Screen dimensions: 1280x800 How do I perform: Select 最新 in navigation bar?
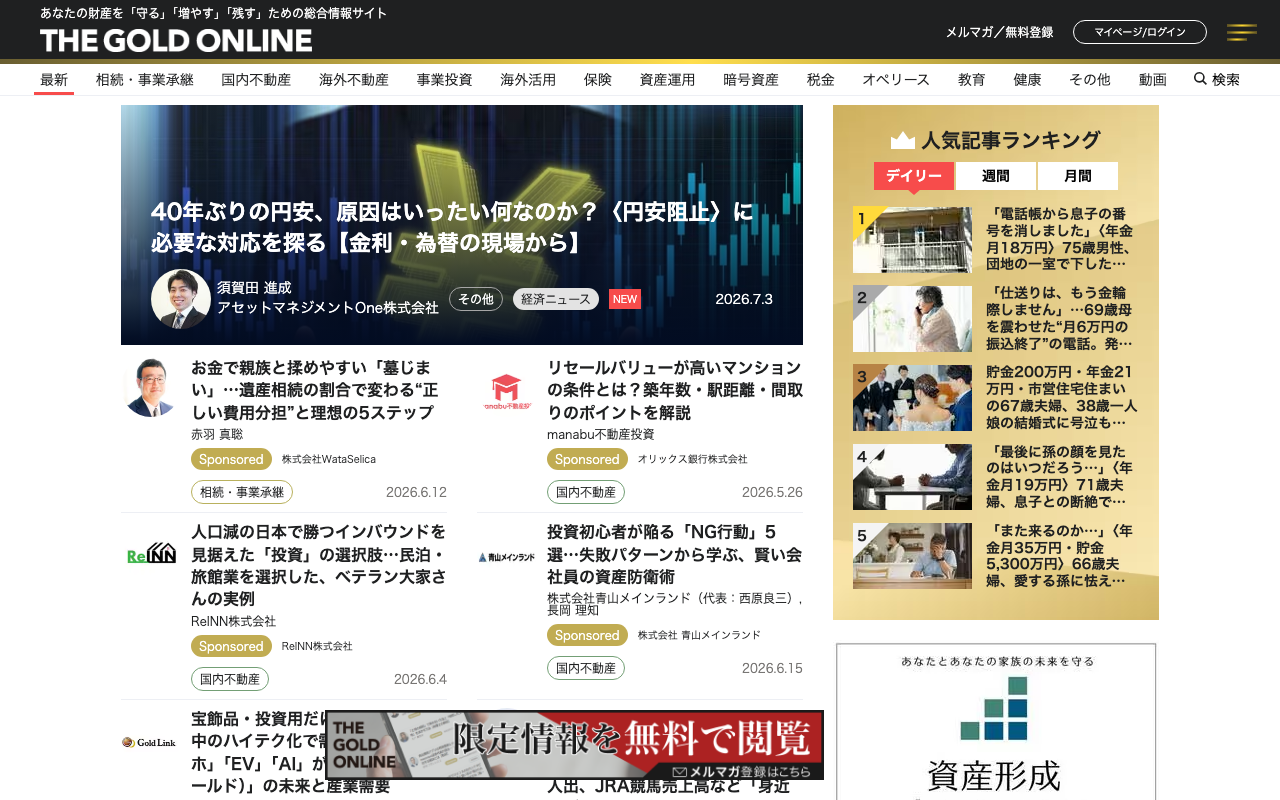[x=54, y=80]
